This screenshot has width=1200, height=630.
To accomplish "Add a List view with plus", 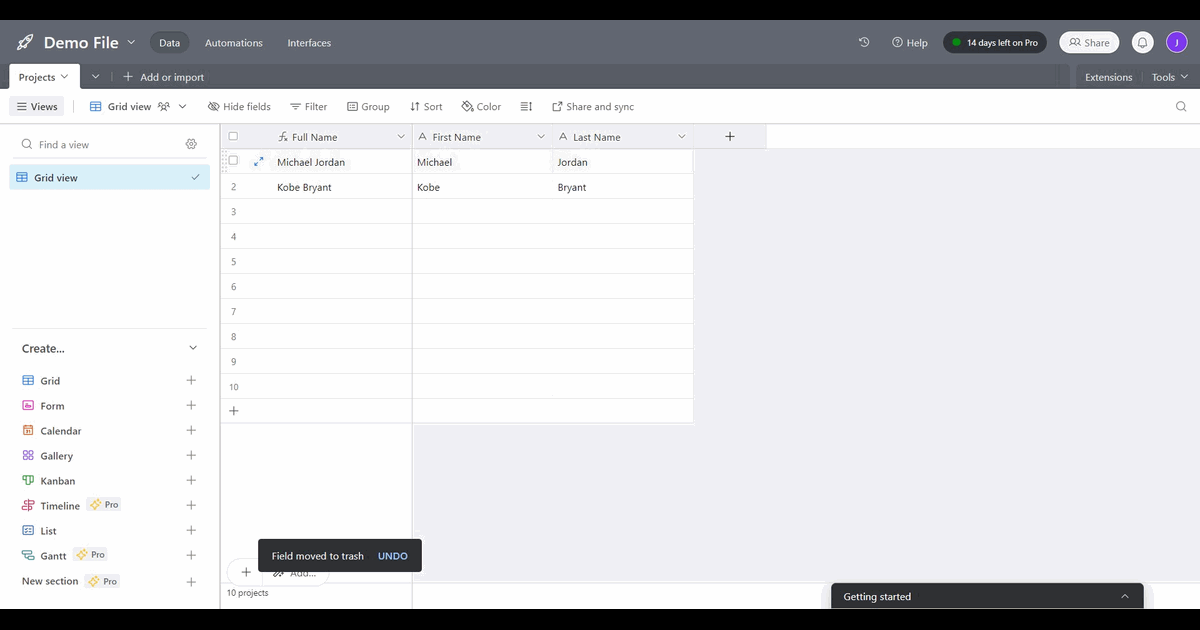I will [x=191, y=530].
